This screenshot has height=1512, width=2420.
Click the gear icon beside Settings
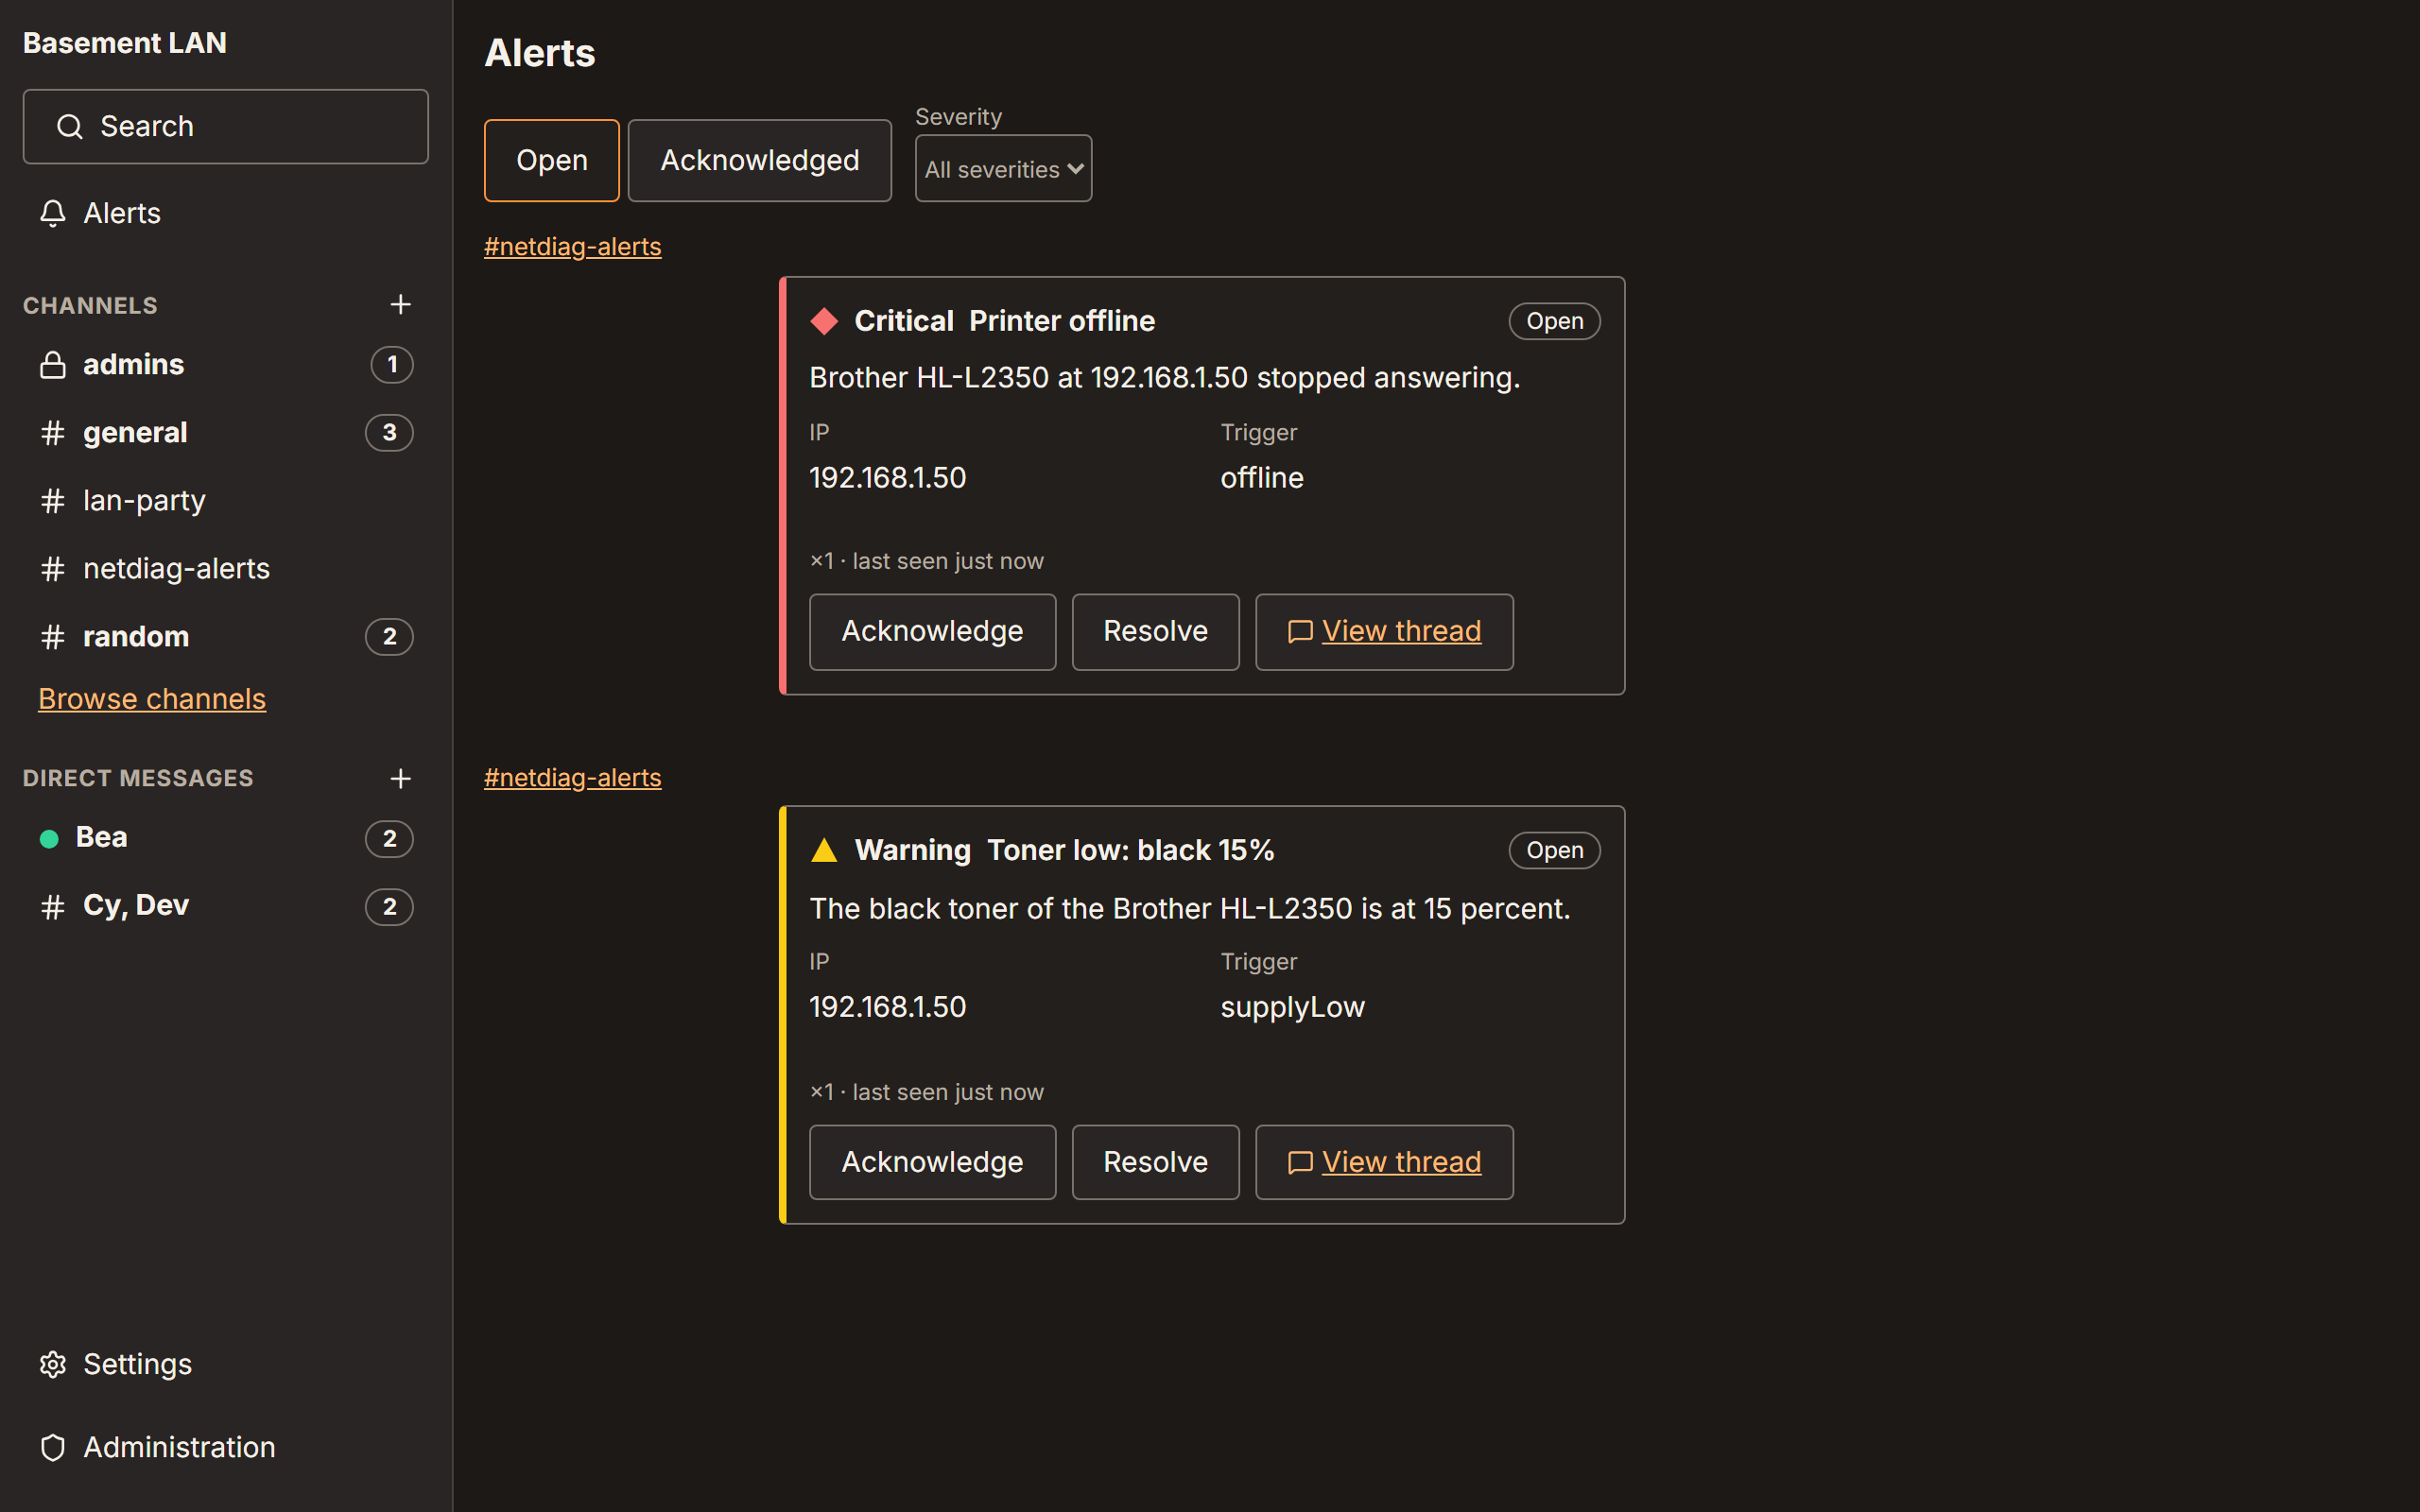(53, 1364)
